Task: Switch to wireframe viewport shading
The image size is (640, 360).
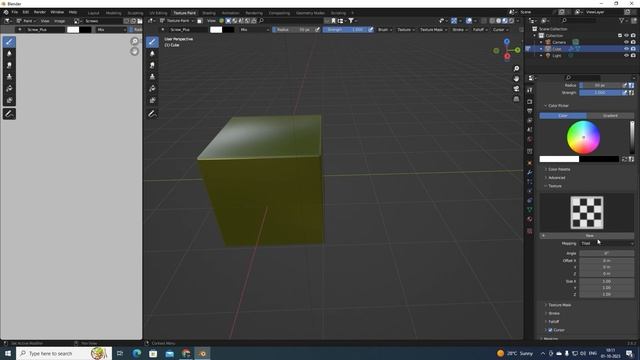Action: coord(493,21)
